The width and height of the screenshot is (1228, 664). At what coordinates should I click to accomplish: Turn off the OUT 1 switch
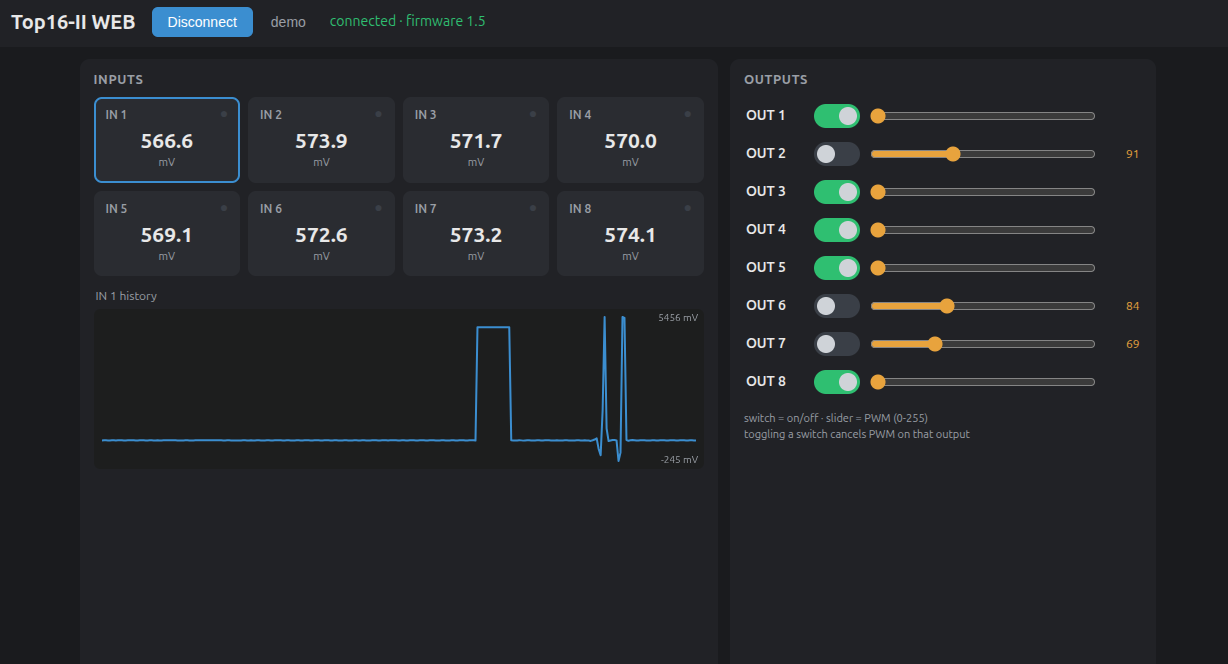coord(837,116)
